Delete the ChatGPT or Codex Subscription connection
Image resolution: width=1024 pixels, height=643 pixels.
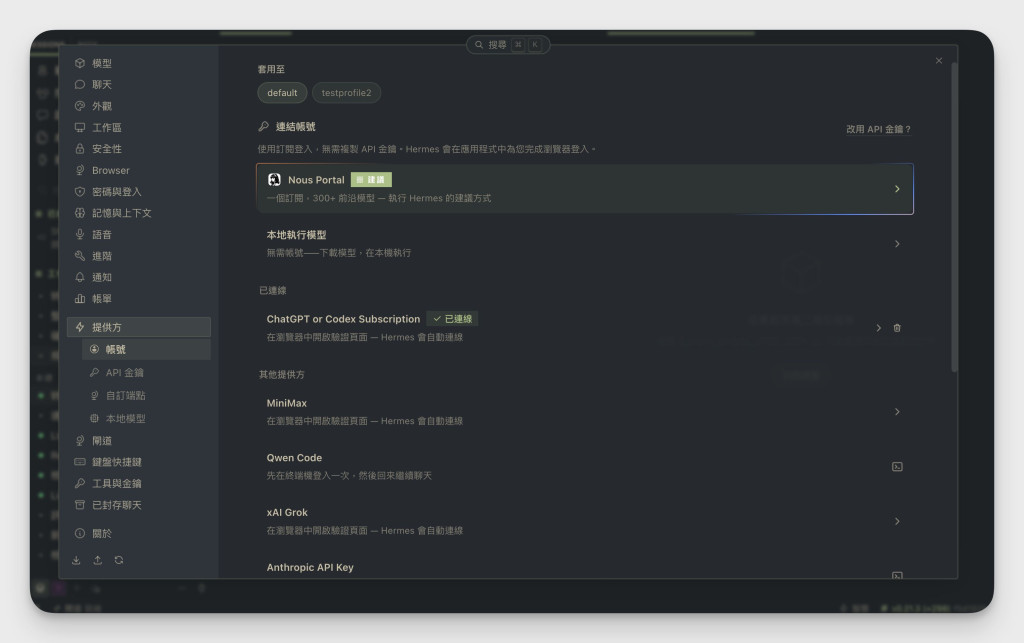(x=897, y=328)
